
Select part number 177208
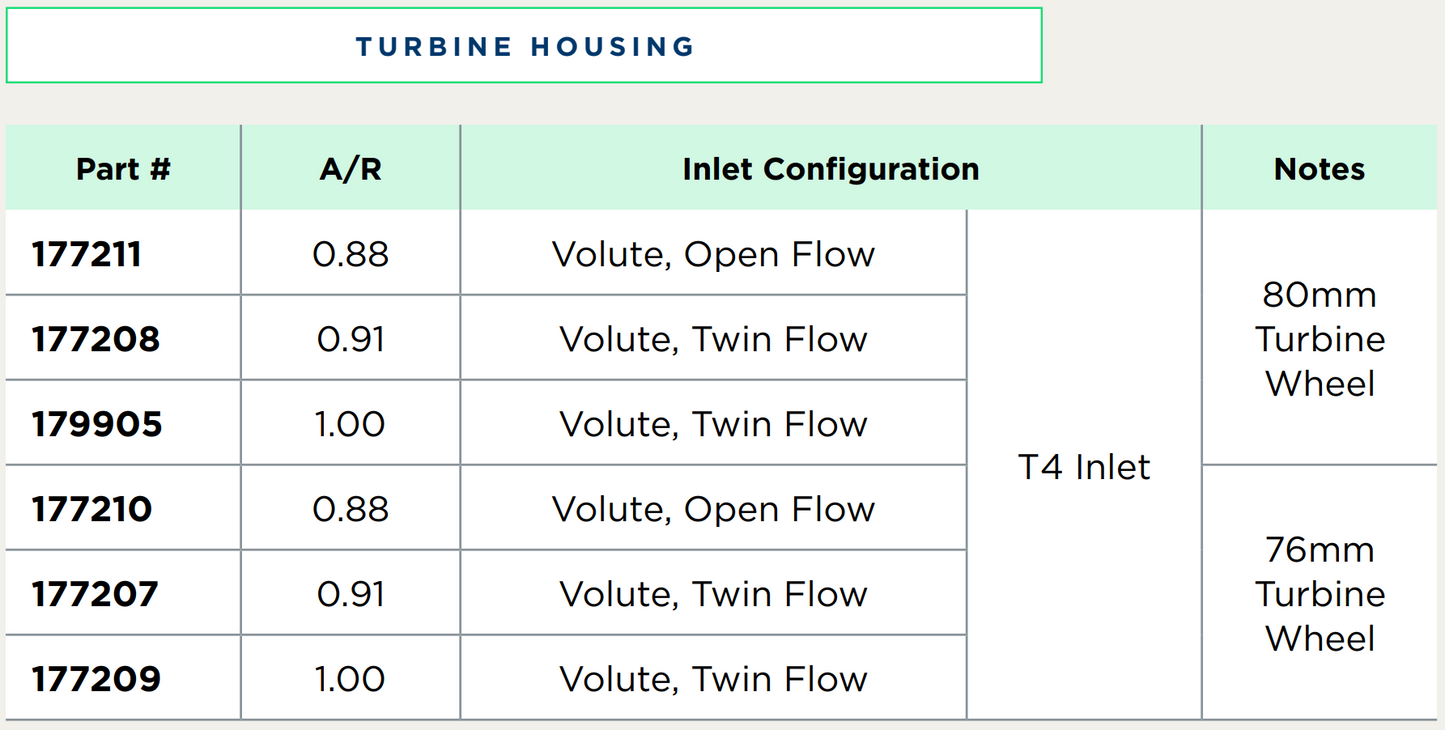(96, 339)
